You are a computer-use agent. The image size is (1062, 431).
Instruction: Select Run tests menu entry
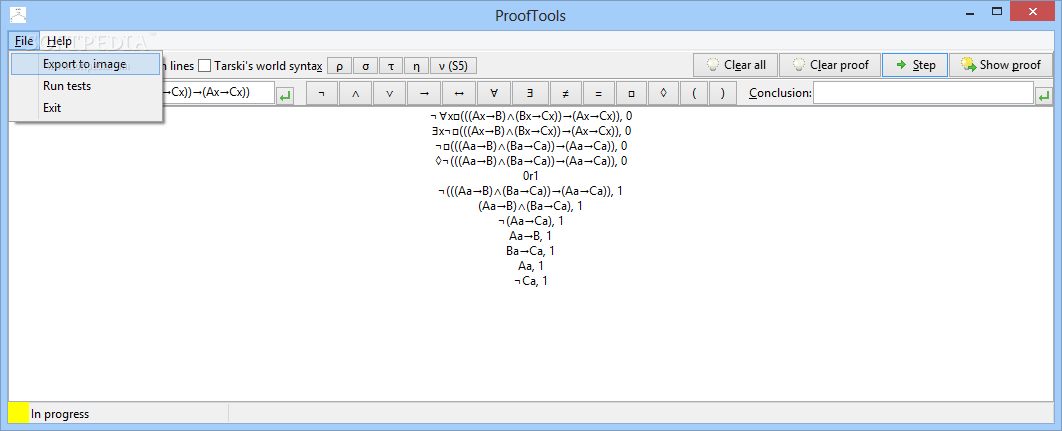(x=86, y=86)
